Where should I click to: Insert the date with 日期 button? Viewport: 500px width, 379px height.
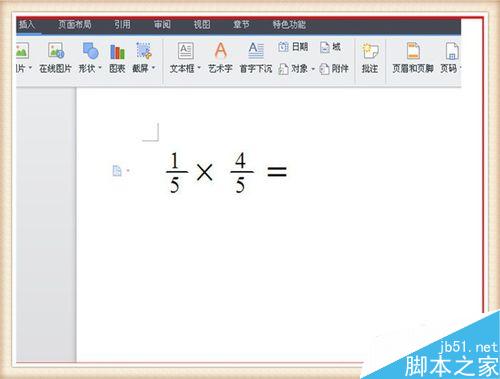[293, 47]
